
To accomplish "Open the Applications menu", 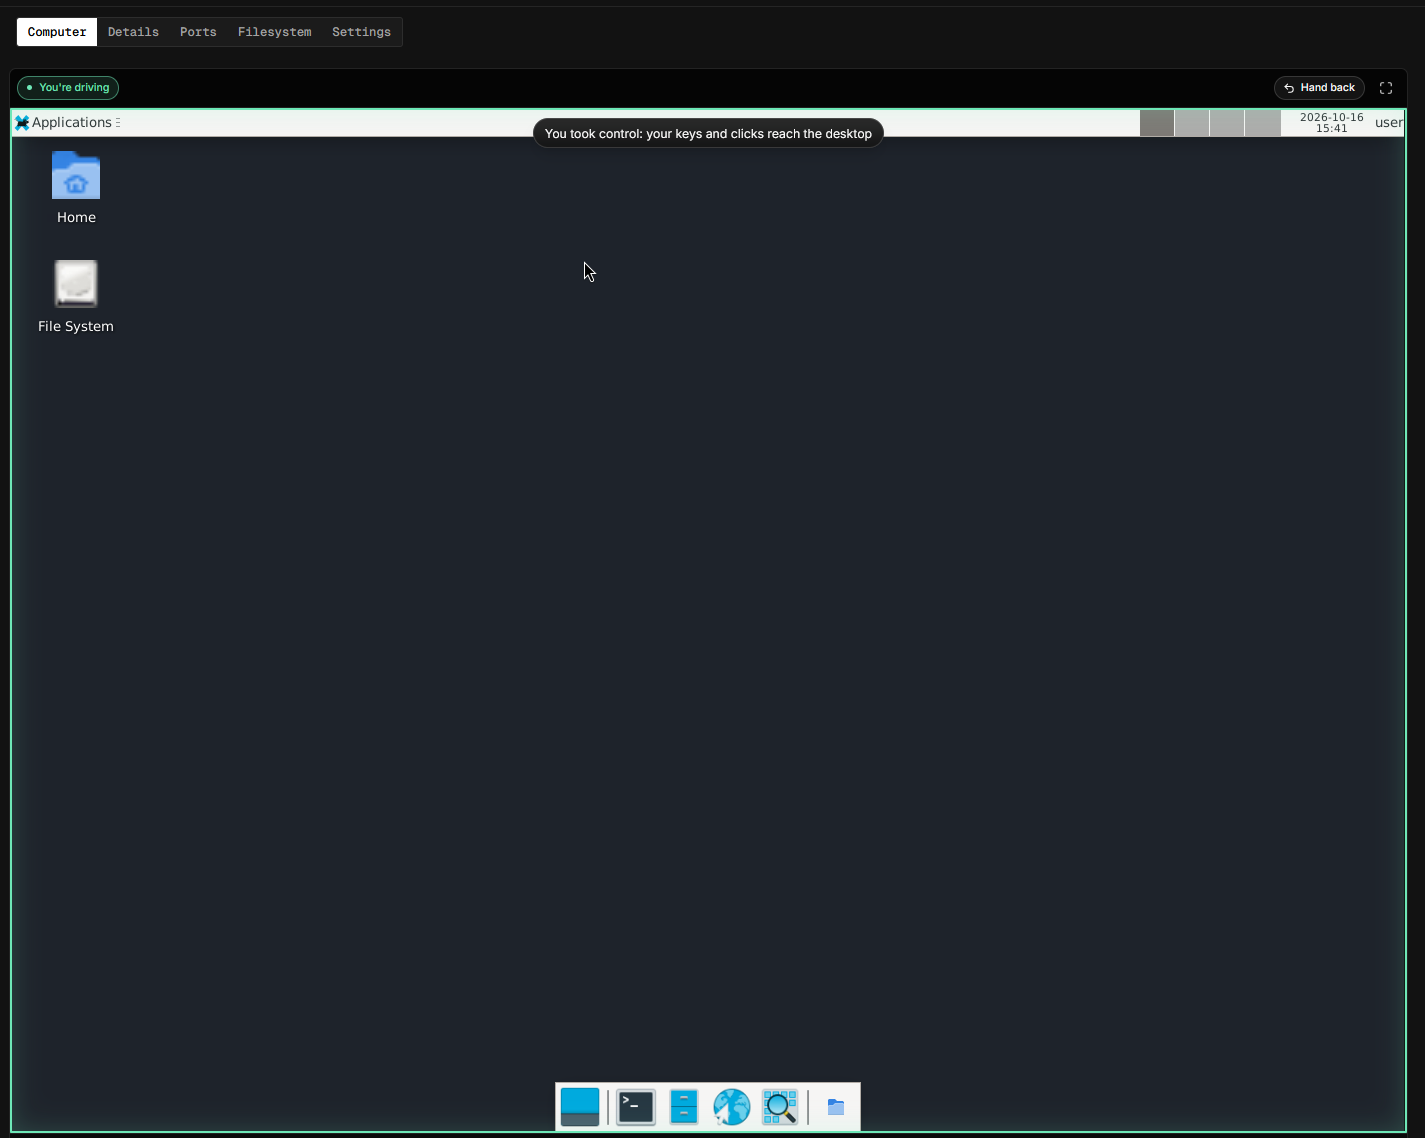I will click(67, 123).
